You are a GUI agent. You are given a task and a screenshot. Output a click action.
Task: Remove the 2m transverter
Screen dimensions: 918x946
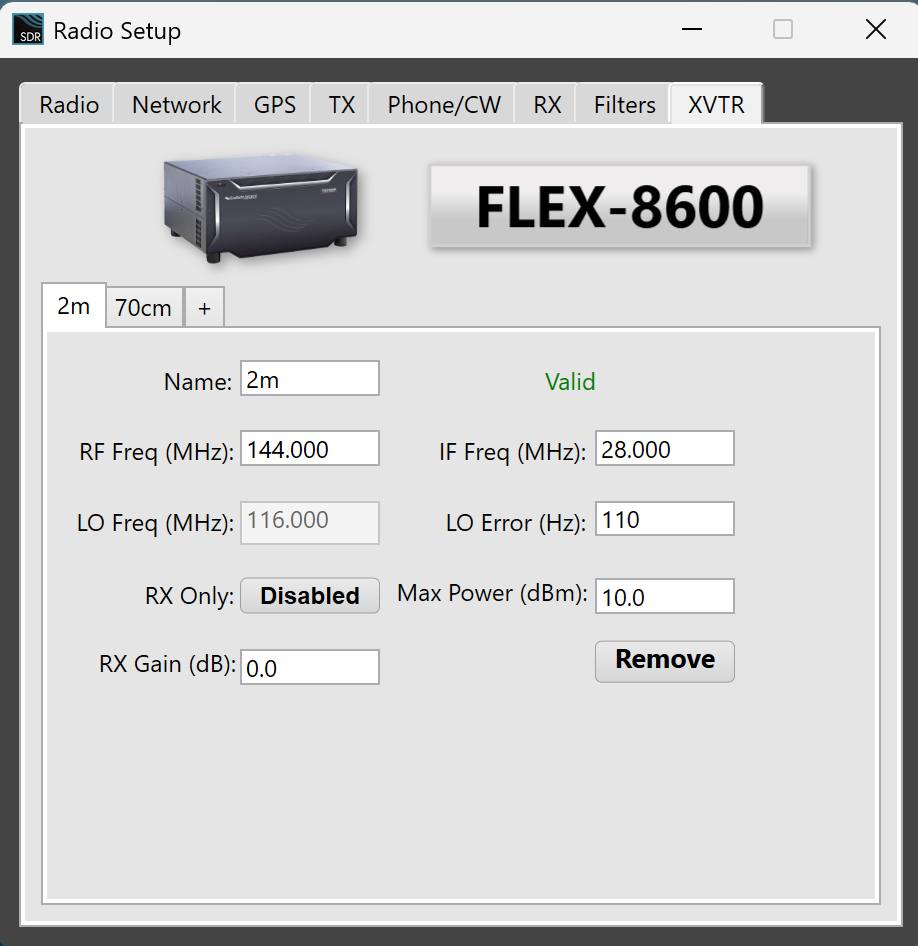click(665, 661)
